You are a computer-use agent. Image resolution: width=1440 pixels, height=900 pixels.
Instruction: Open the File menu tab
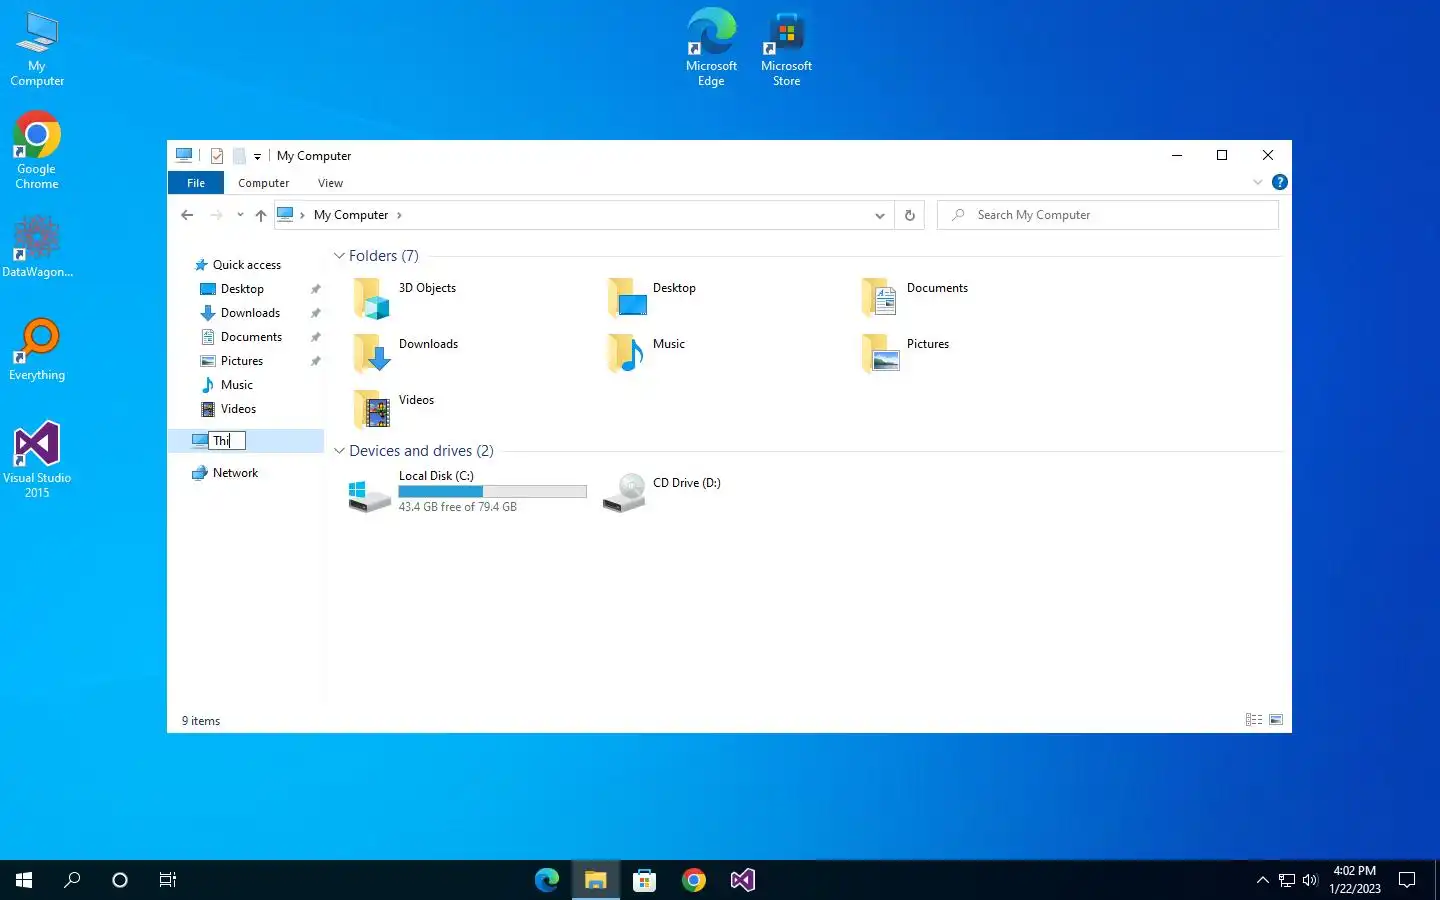[x=196, y=183]
